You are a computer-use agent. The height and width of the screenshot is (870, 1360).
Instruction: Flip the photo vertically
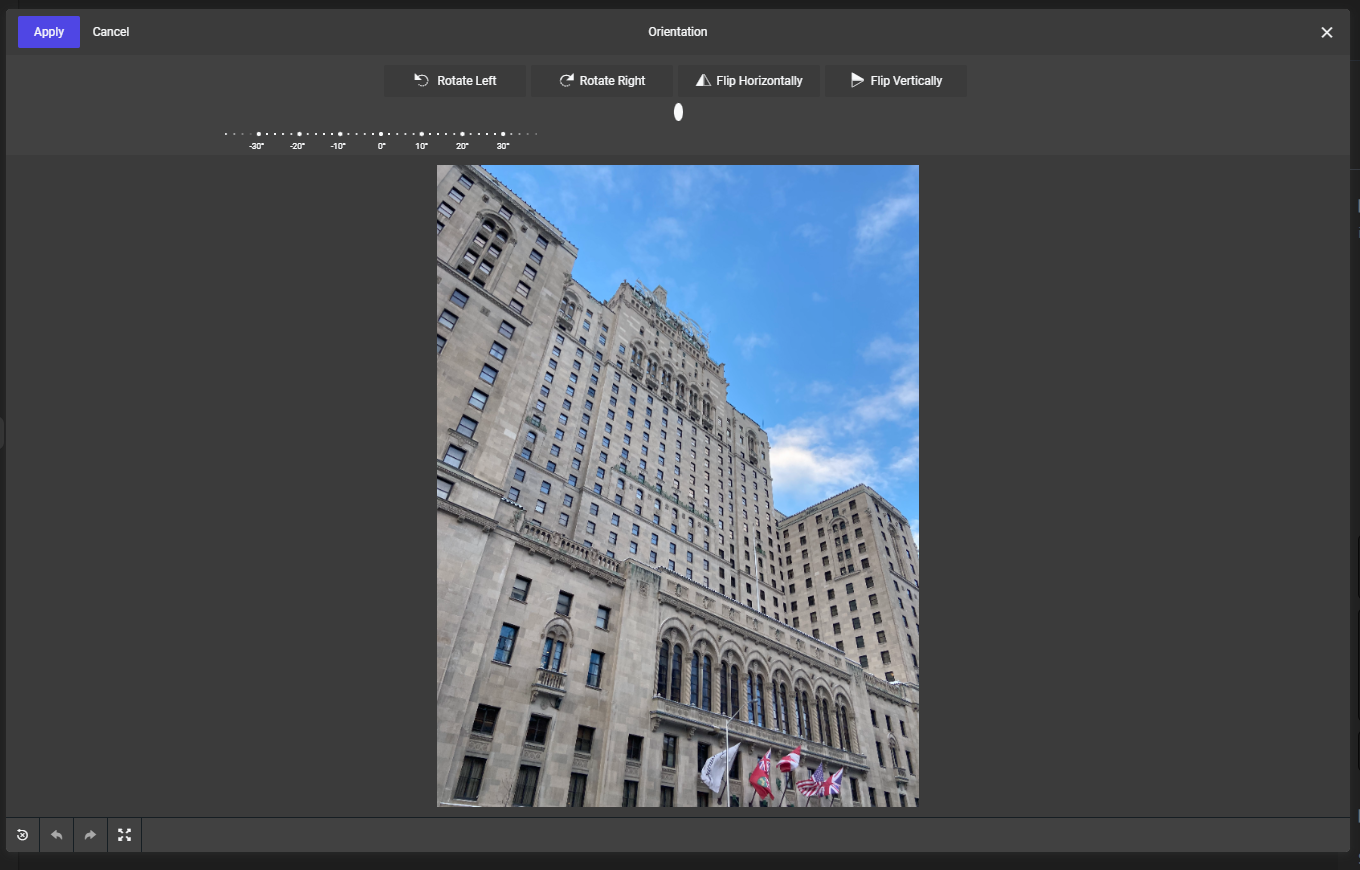[x=896, y=81]
